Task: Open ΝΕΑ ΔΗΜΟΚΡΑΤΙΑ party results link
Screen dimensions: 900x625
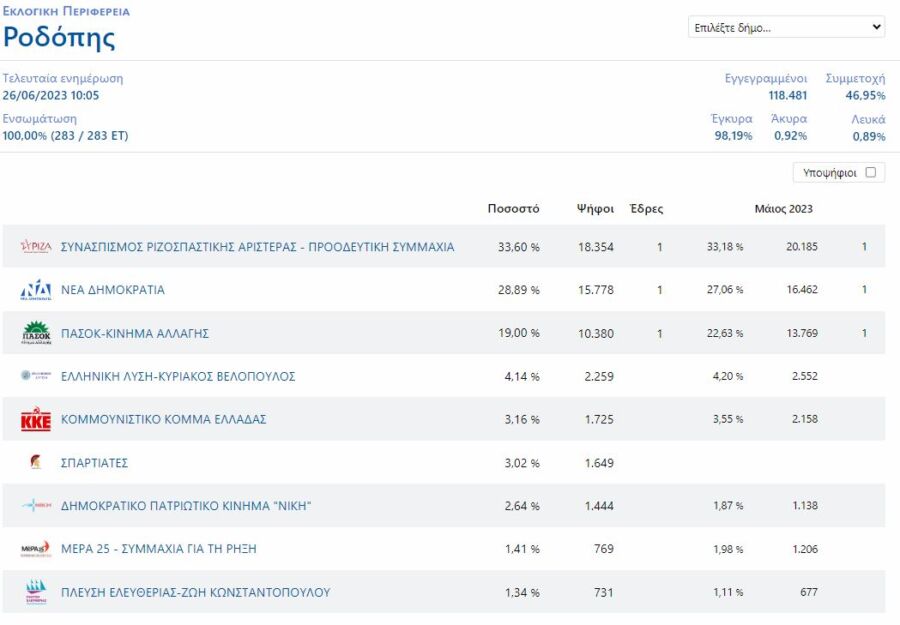Action: pos(113,290)
